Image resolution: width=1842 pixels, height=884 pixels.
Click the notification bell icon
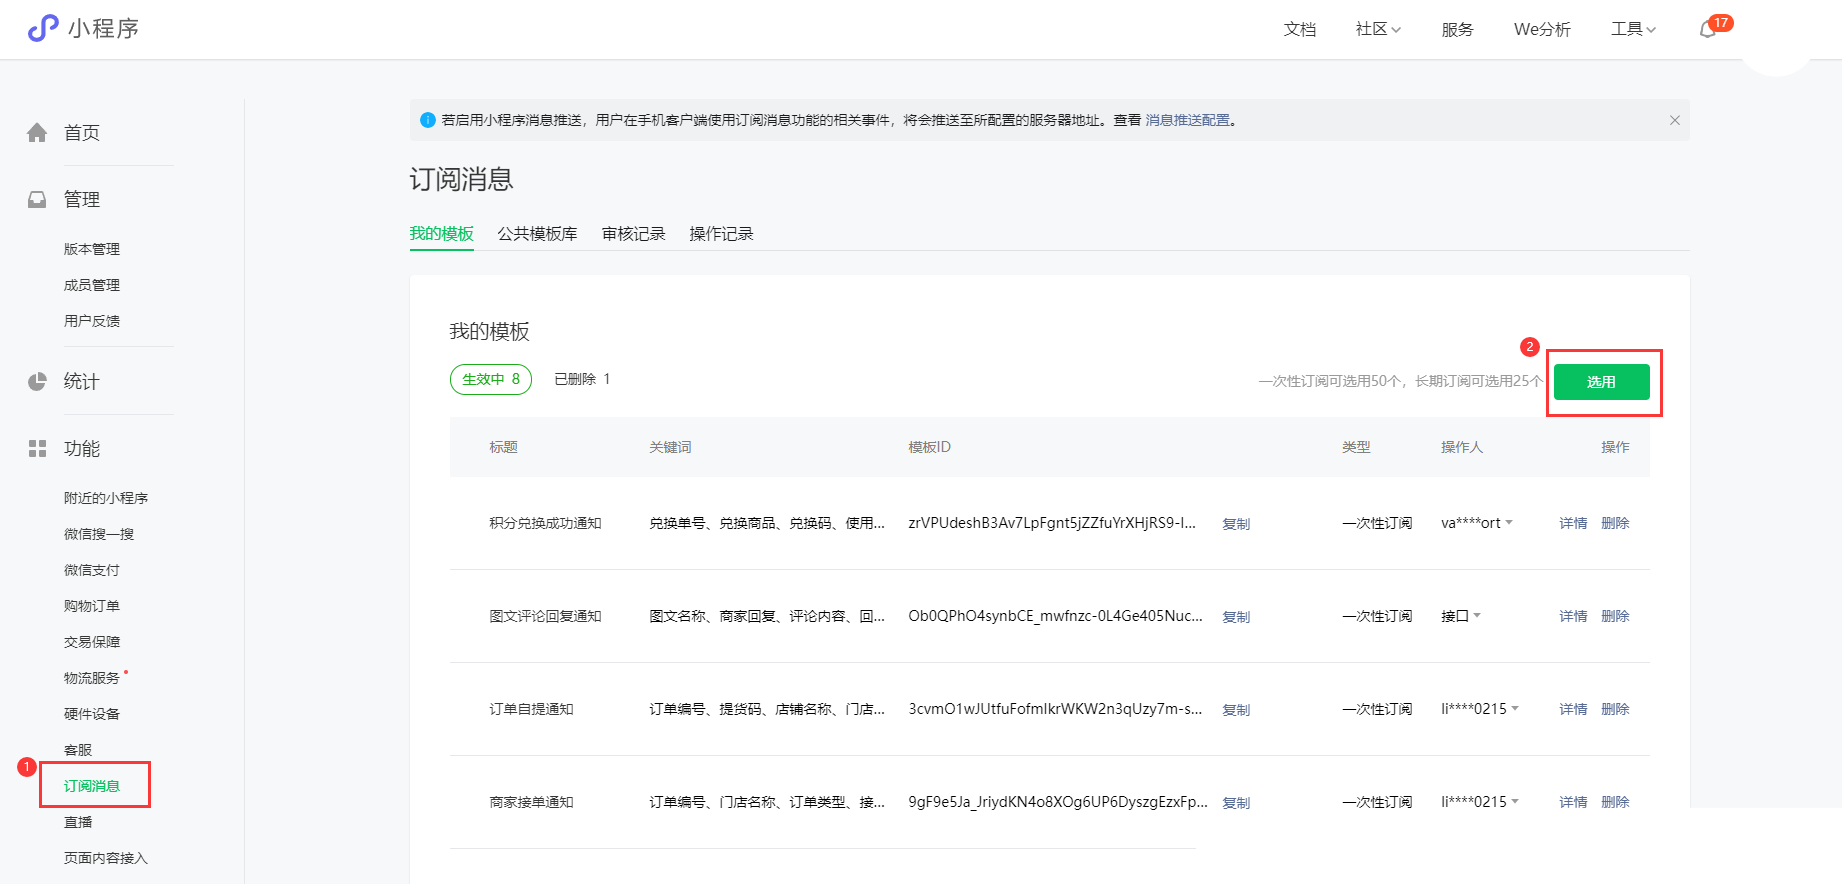tap(1708, 30)
